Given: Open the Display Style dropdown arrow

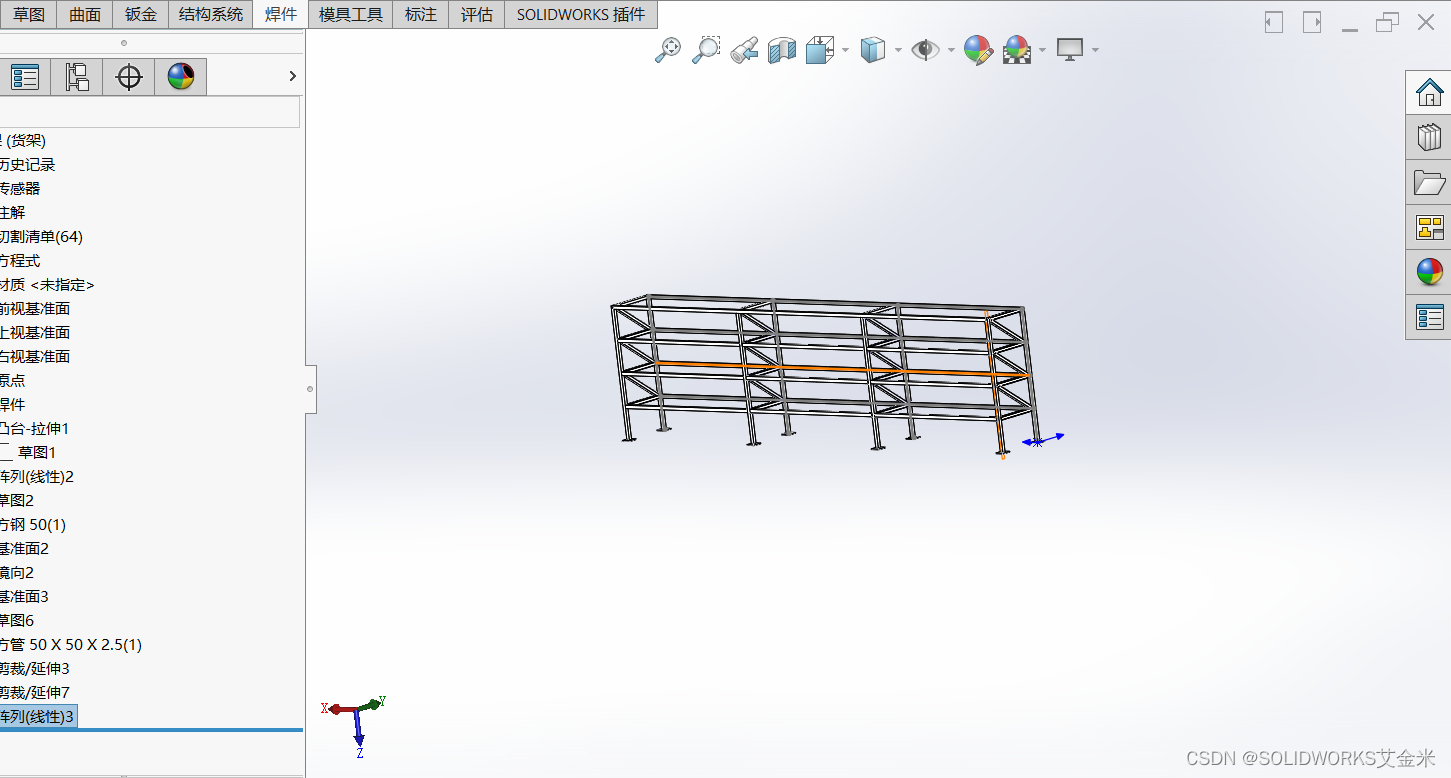Looking at the screenshot, I should (x=898, y=50).
